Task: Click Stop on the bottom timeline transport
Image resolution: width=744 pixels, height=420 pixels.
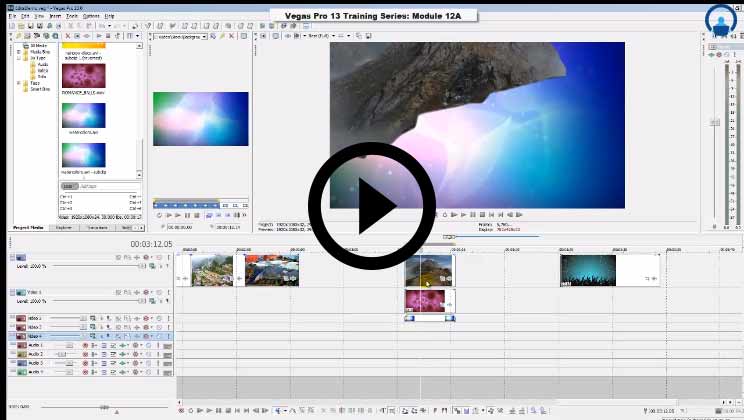Action: pos(228,411)
